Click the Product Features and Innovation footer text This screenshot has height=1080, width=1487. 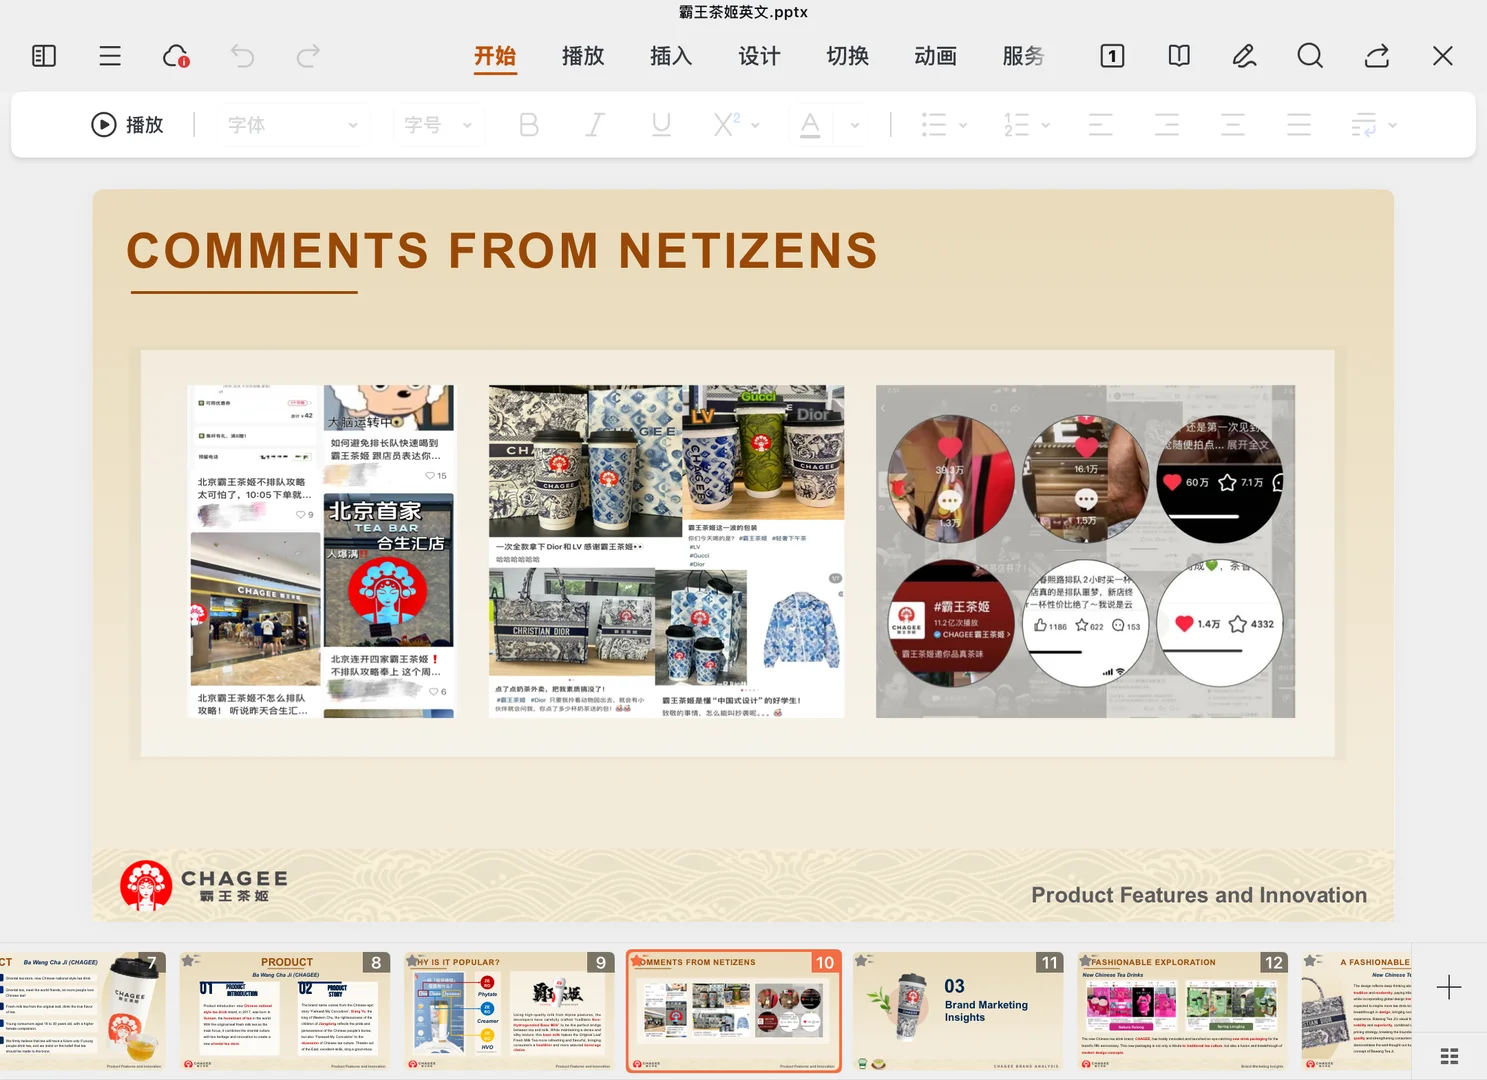click(x=1199, y=895)
